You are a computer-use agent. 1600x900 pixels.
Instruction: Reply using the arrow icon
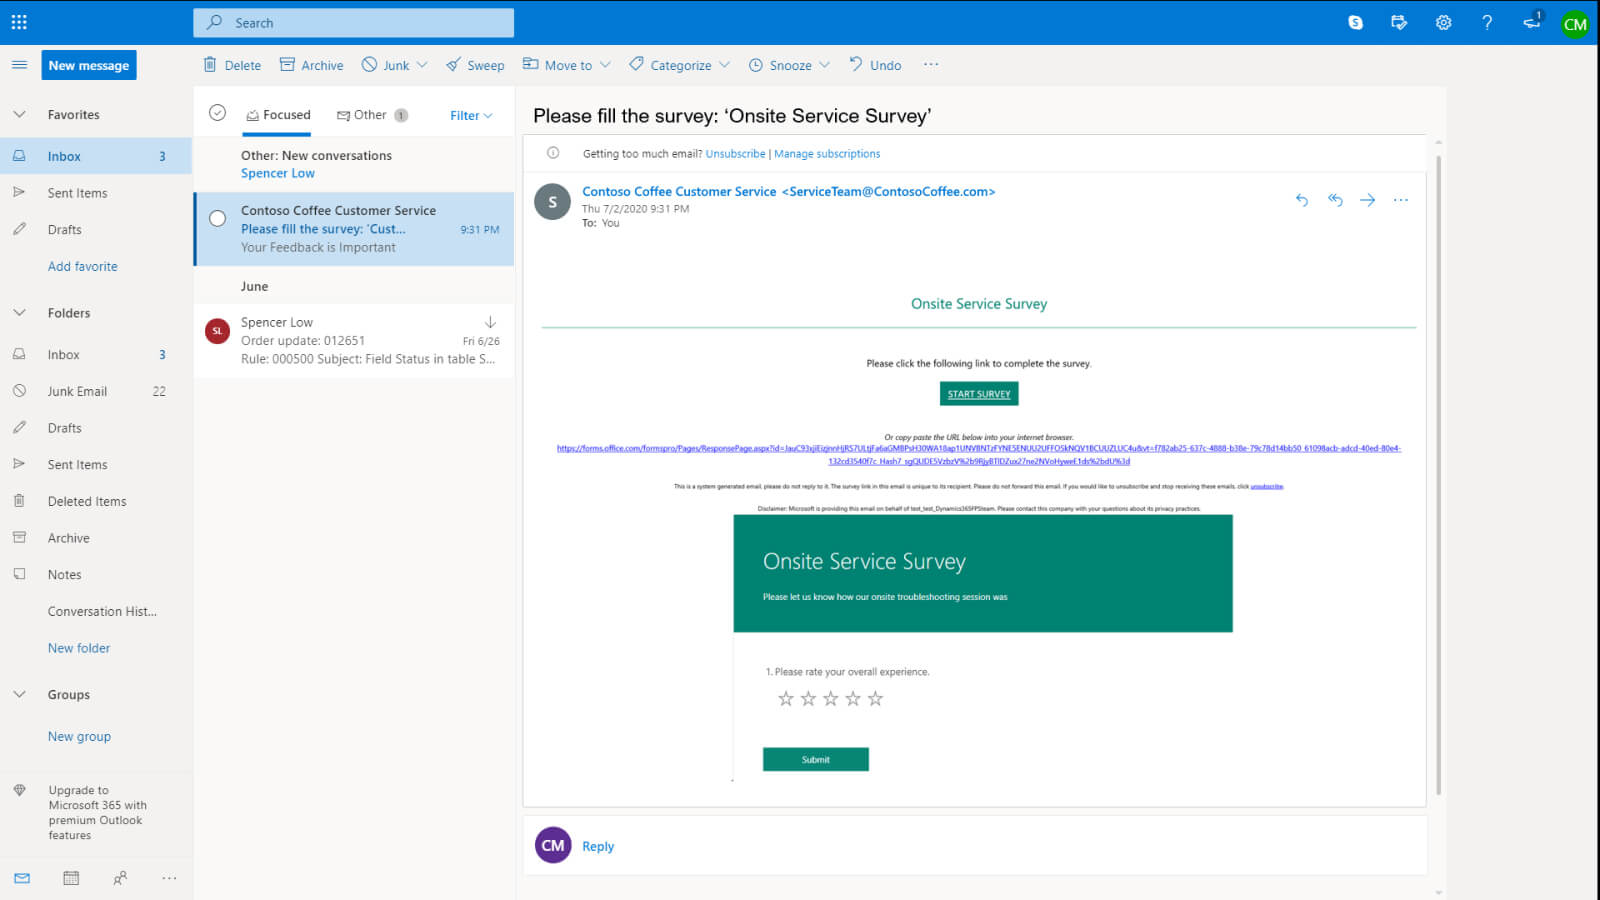coord(1301,200)
